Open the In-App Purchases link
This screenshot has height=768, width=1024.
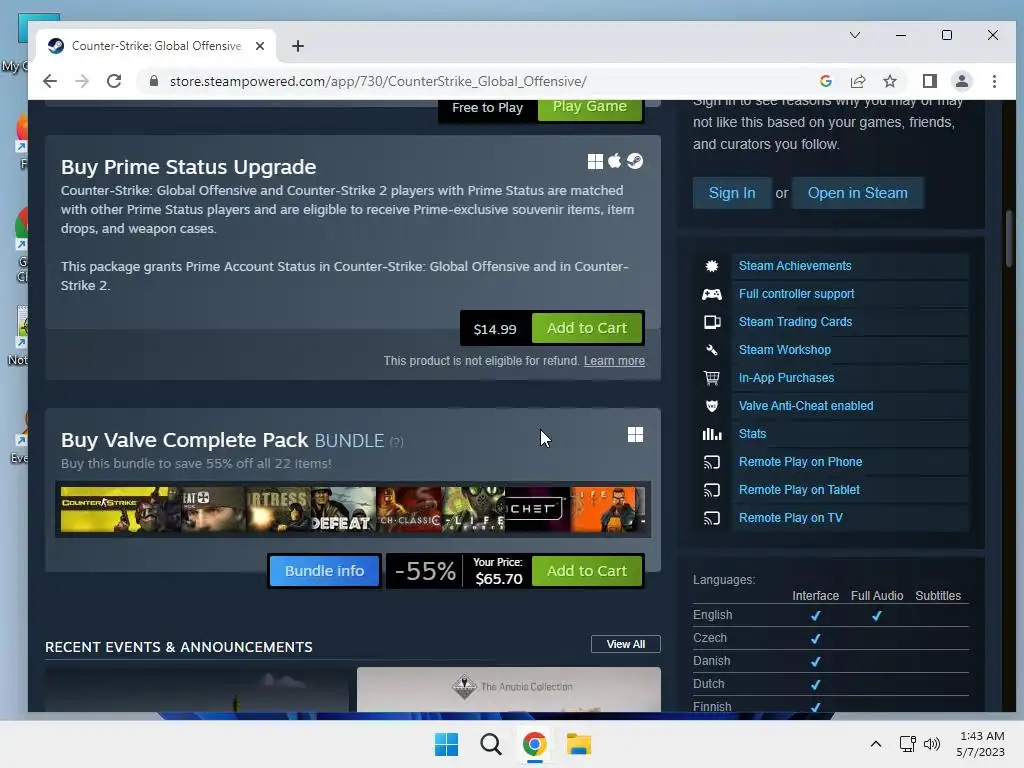(x=786, y=378)
